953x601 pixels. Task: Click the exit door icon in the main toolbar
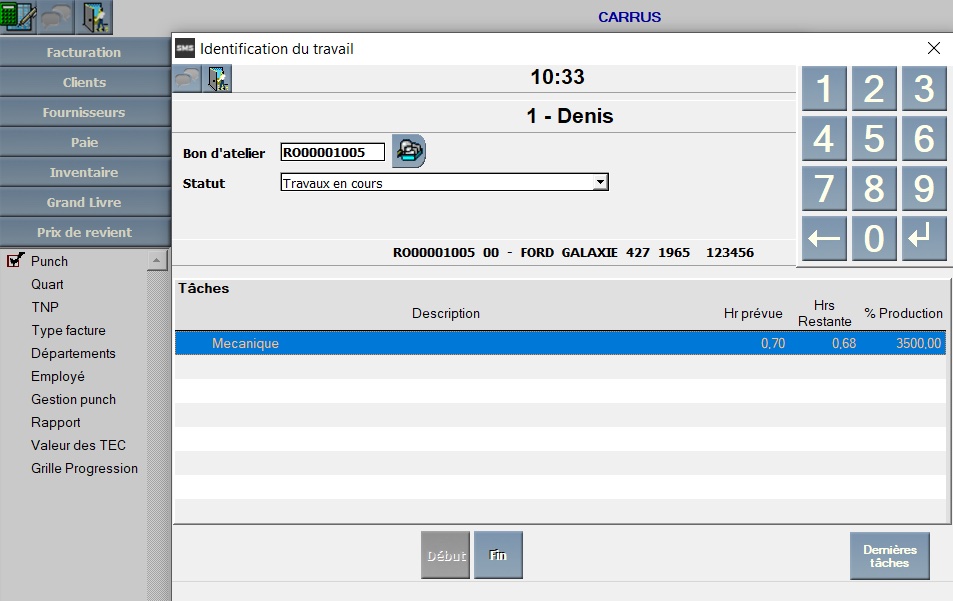point(94,17)
